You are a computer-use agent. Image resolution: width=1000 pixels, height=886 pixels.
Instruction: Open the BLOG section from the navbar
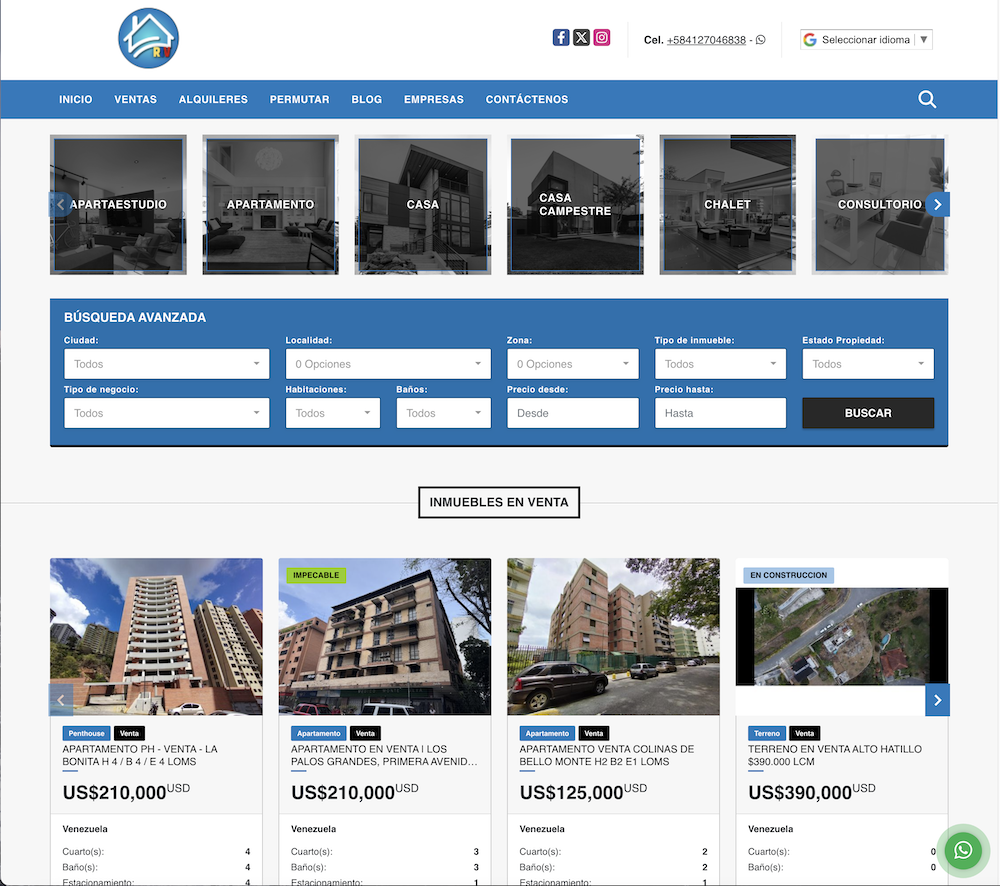[x=366, y=99]
